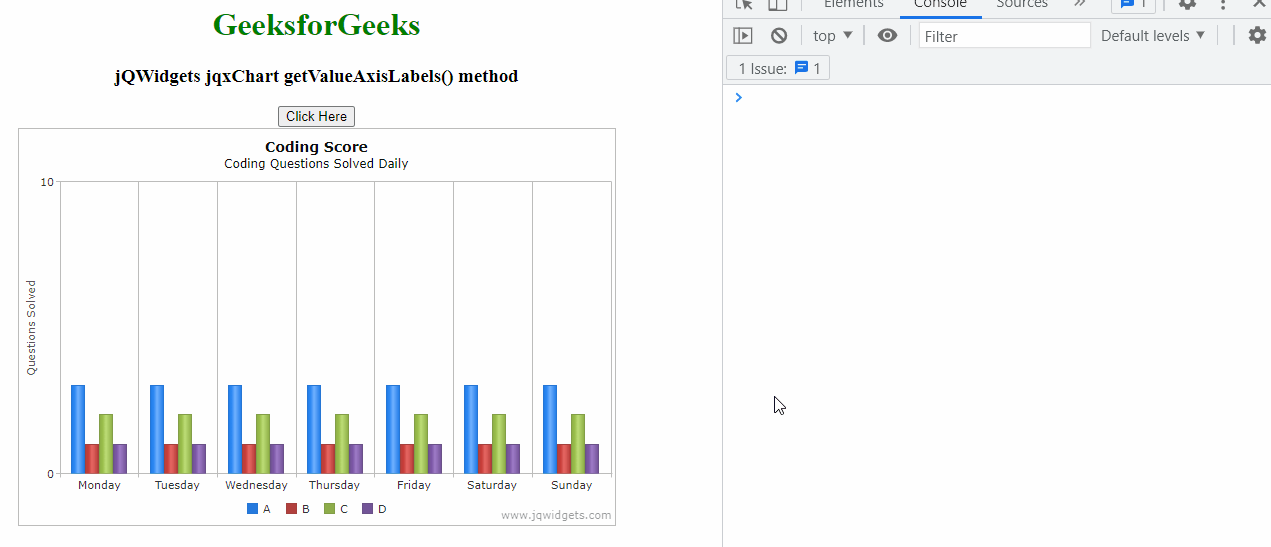Viewport: 1271px width, 547px height.
Task: Click the Questions Solved axis title
Action: click(x=31, y=328)
